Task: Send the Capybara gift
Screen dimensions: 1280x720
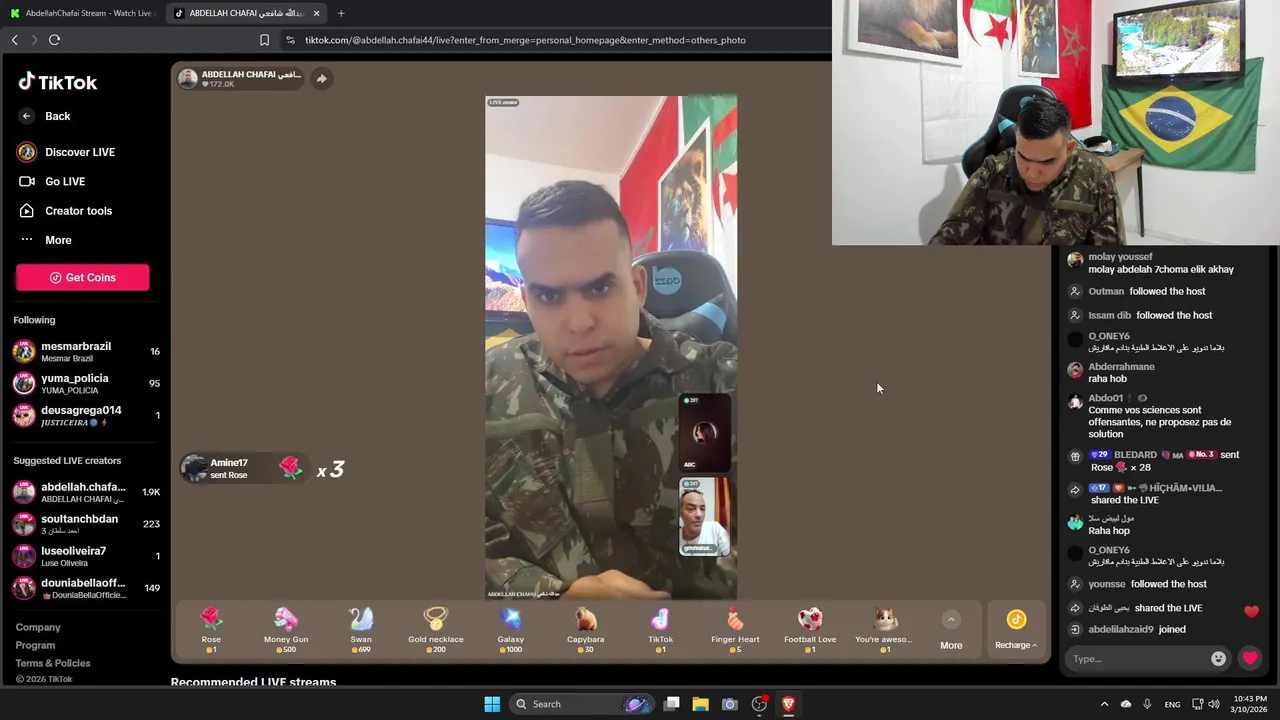Action: 586,630
